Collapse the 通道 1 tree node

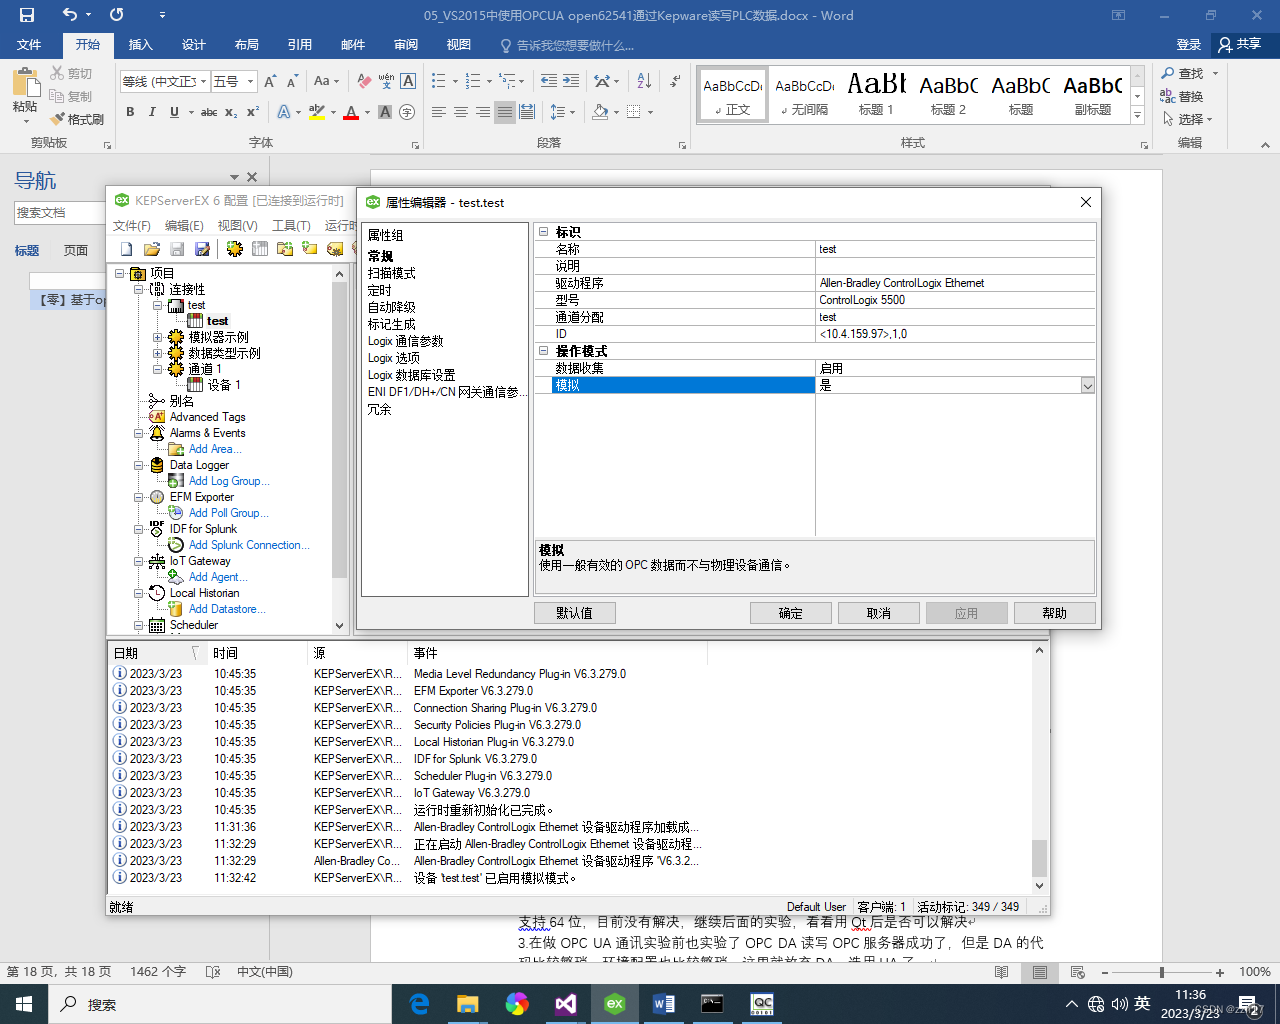(x=157, y=369)
